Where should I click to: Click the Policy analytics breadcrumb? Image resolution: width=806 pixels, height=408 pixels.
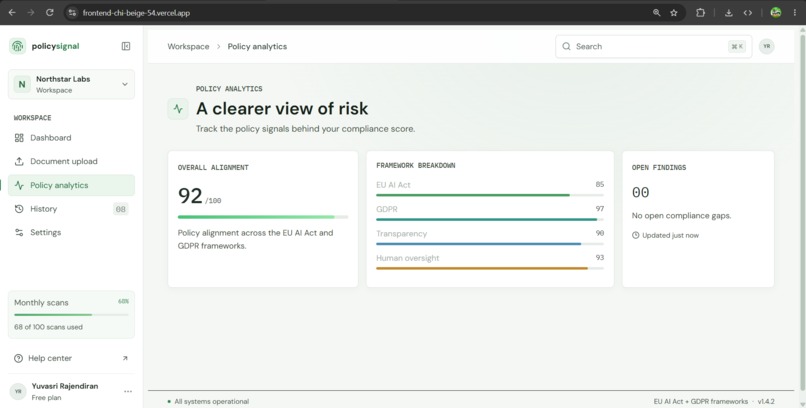(258, 46)
